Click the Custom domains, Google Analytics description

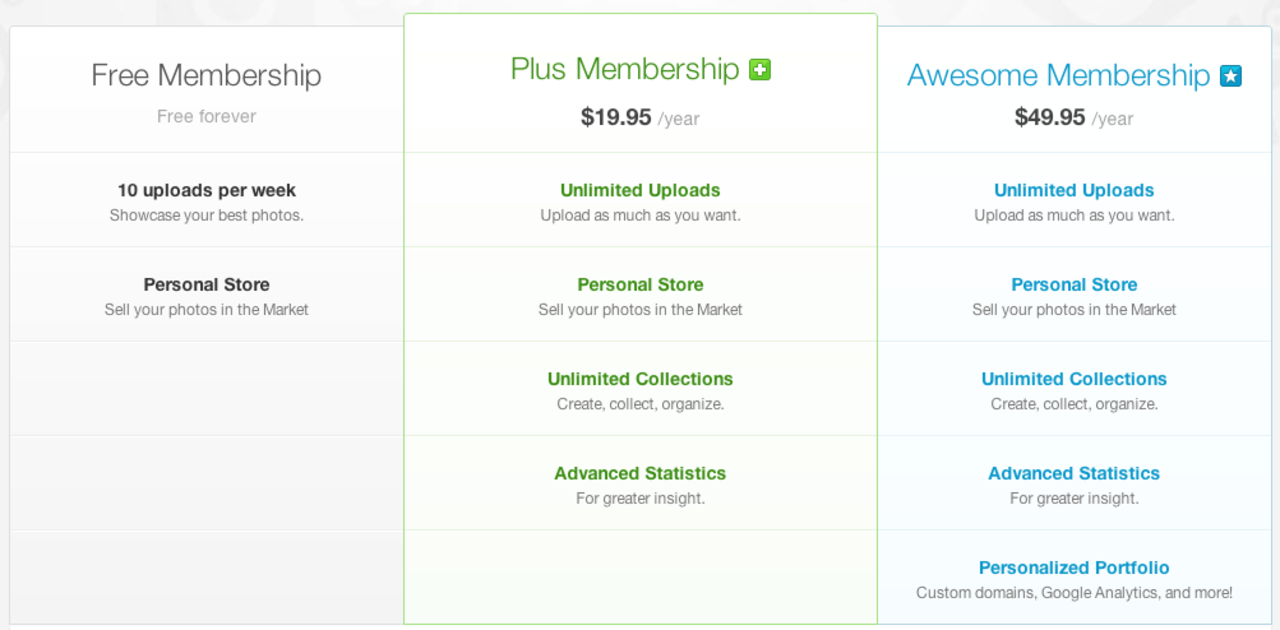[x=1074, y=593]
